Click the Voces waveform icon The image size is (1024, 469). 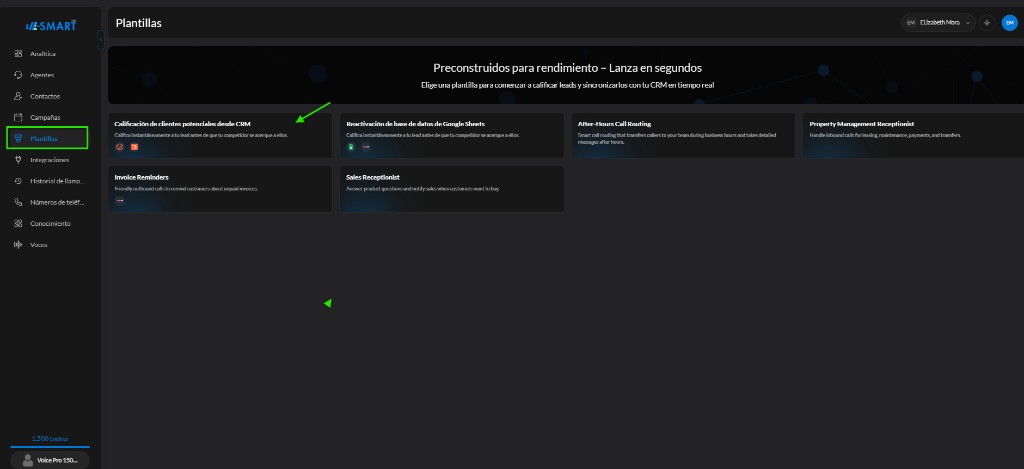[x=18, y=245]
